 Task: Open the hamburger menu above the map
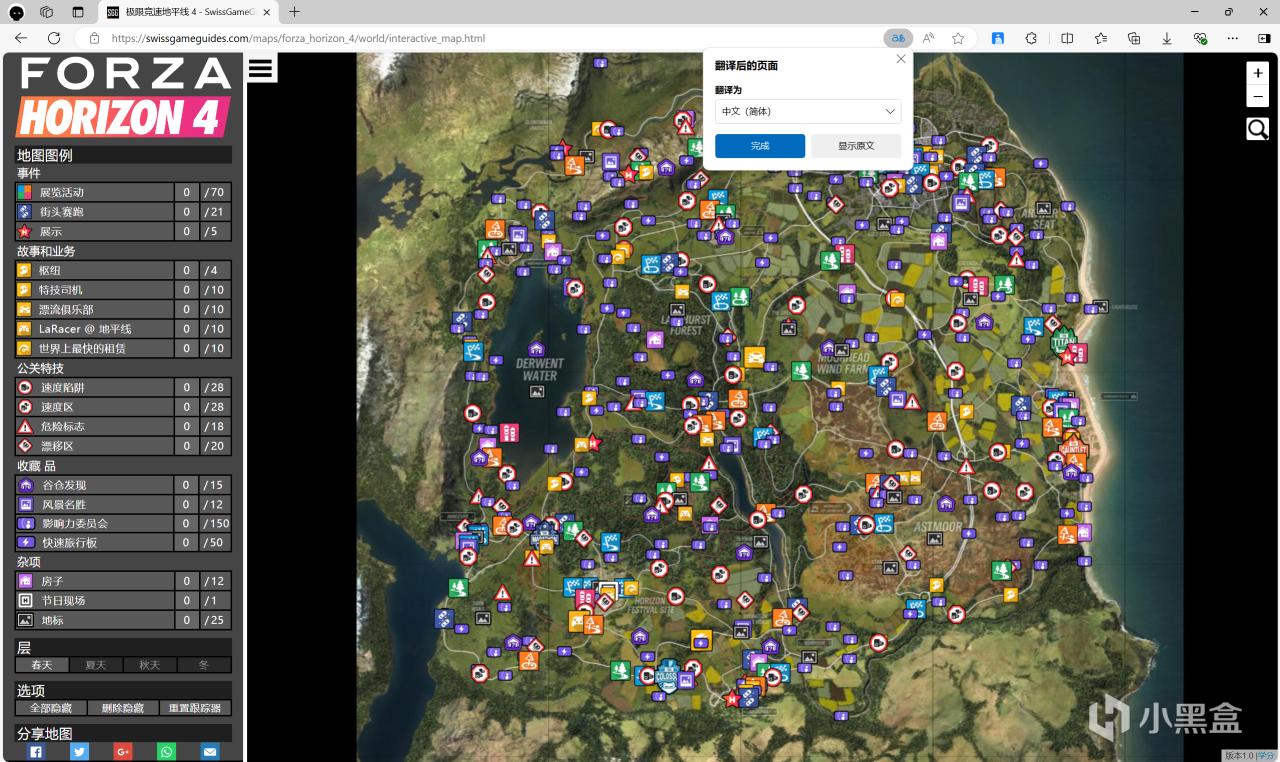(261, 68)
